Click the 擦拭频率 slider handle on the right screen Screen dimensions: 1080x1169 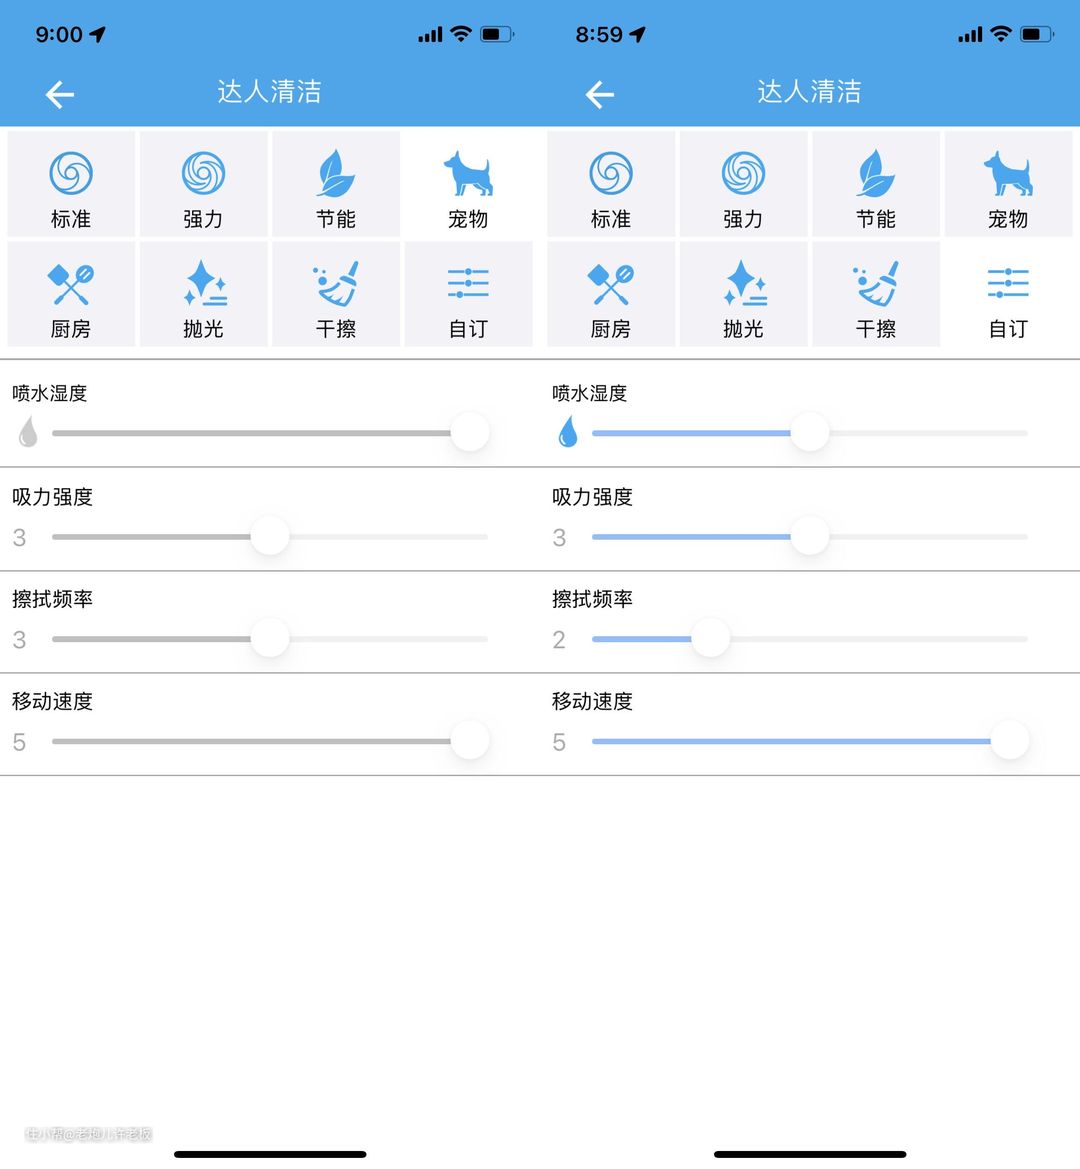click(x=710, y=638)
